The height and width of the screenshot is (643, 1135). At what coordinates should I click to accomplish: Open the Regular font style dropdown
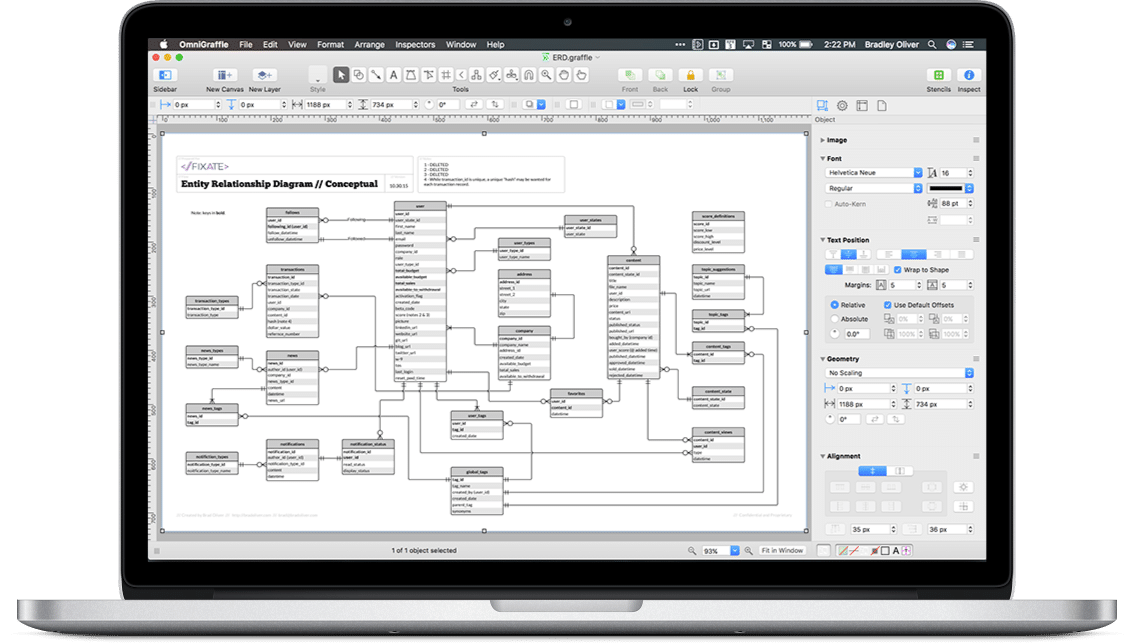[874, 188]
